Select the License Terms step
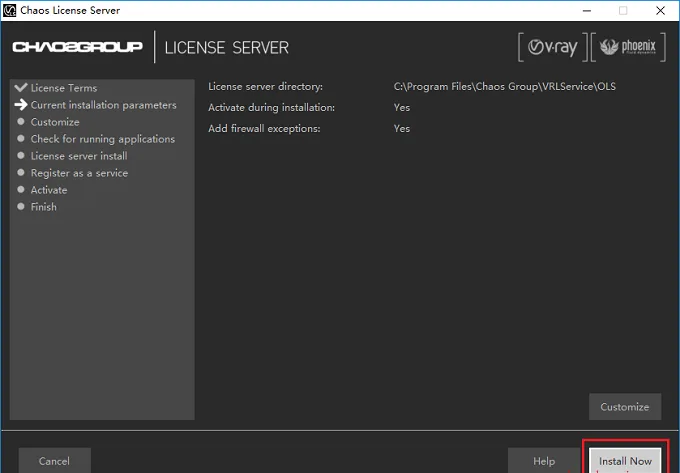Screen dimensions: 680x473 pyautogui.click(x=64, y=88)
